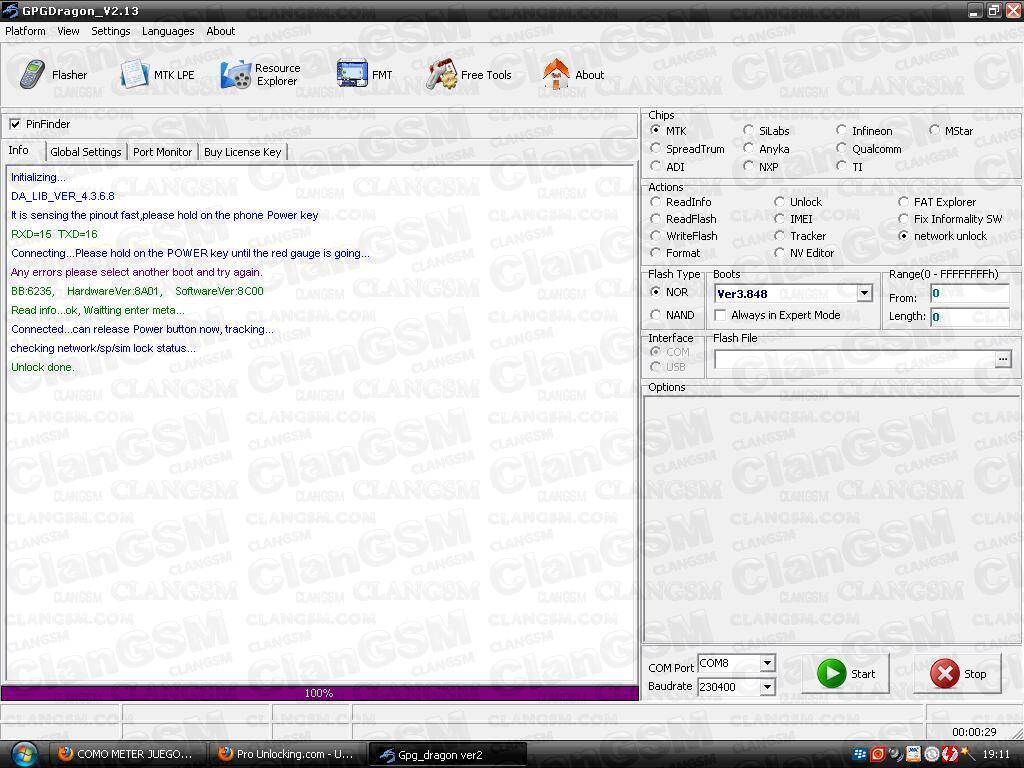
Task: Select the ReadFlash action
Action: [655, 219]
